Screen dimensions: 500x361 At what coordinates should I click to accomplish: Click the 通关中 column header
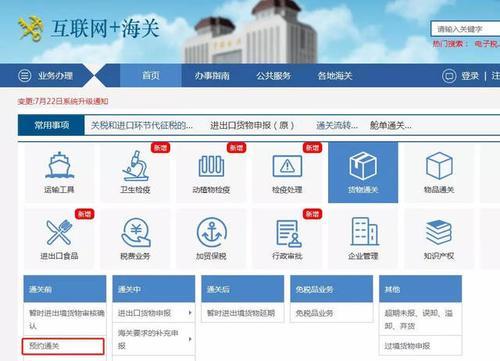point(154,289)
